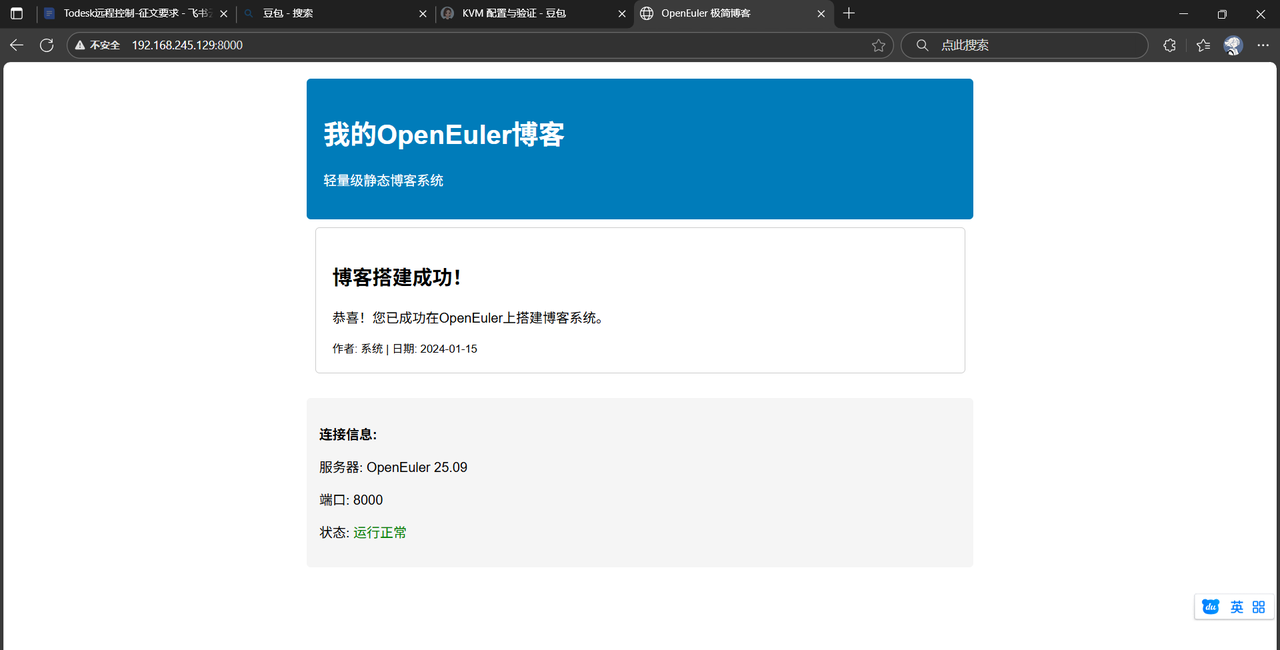Click the browser back arrow

coord(16,45)
